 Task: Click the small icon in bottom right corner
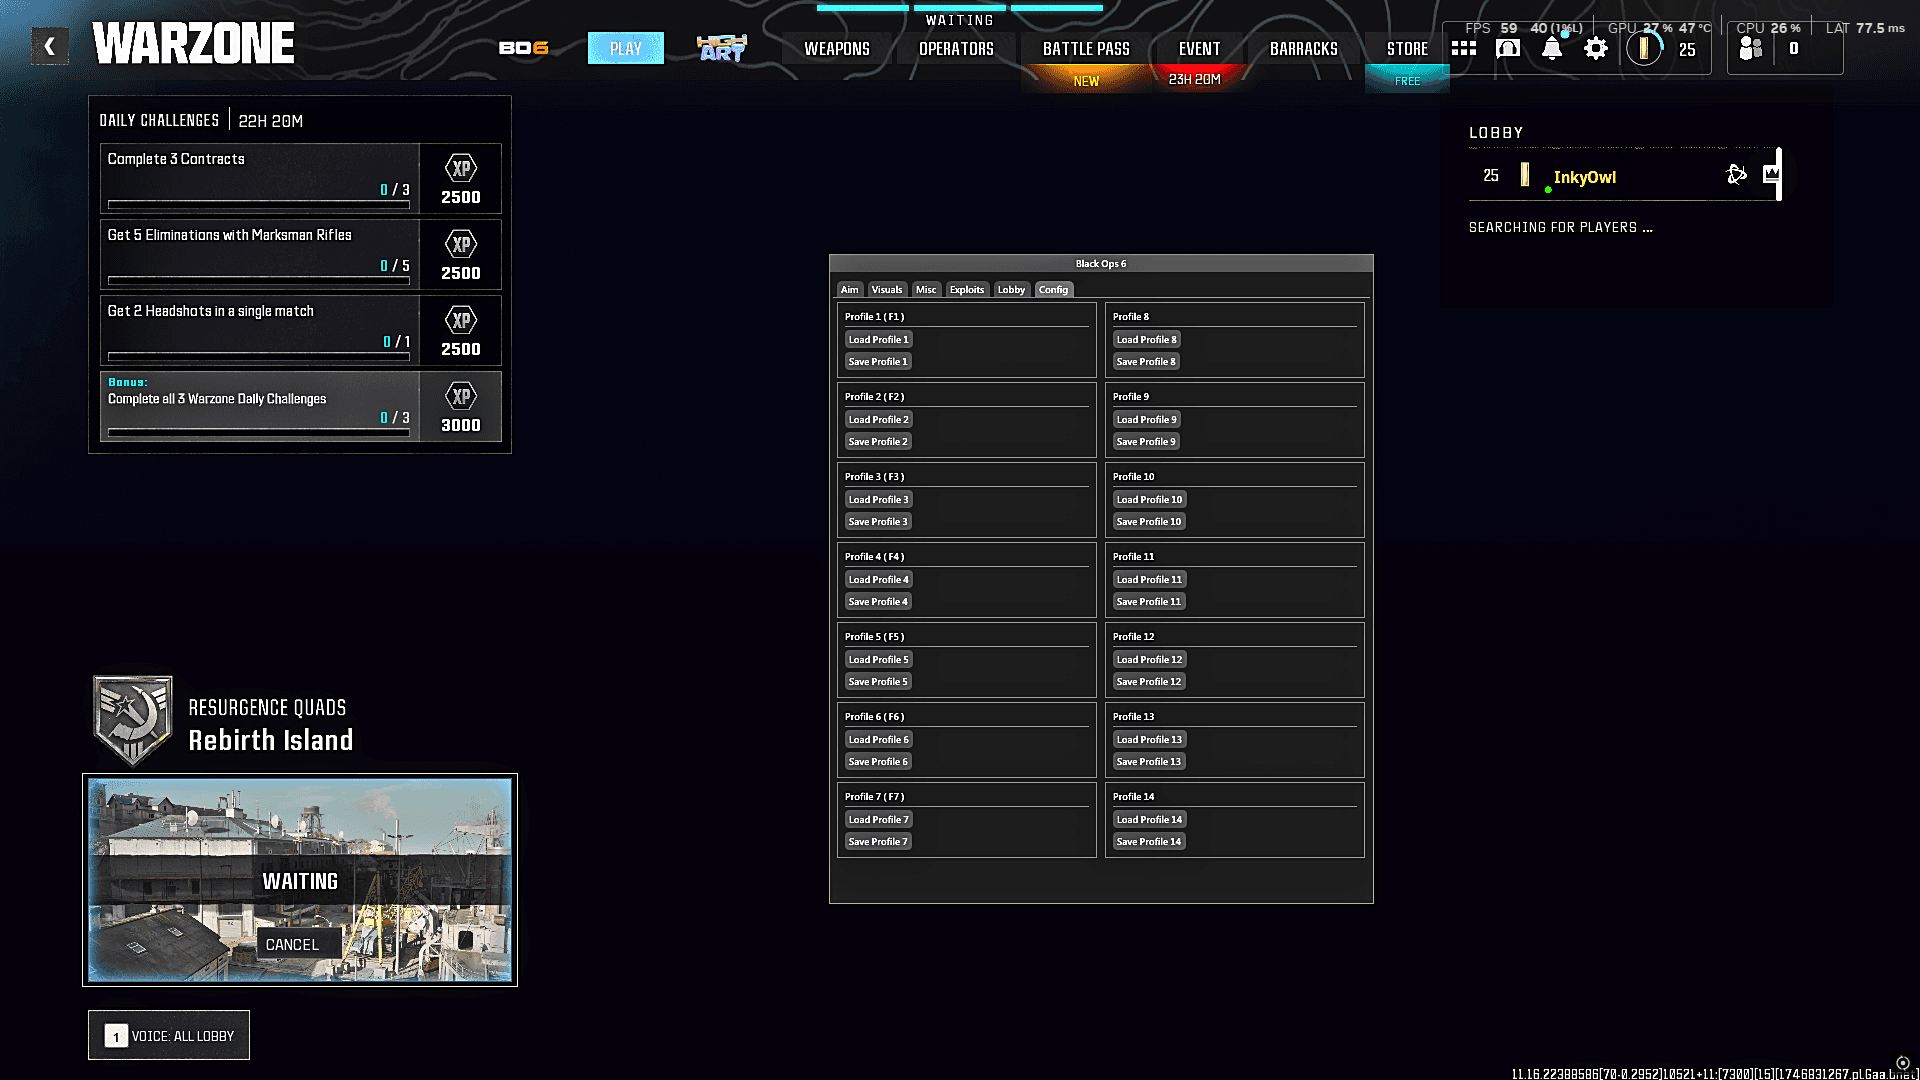point(1903,1063)
